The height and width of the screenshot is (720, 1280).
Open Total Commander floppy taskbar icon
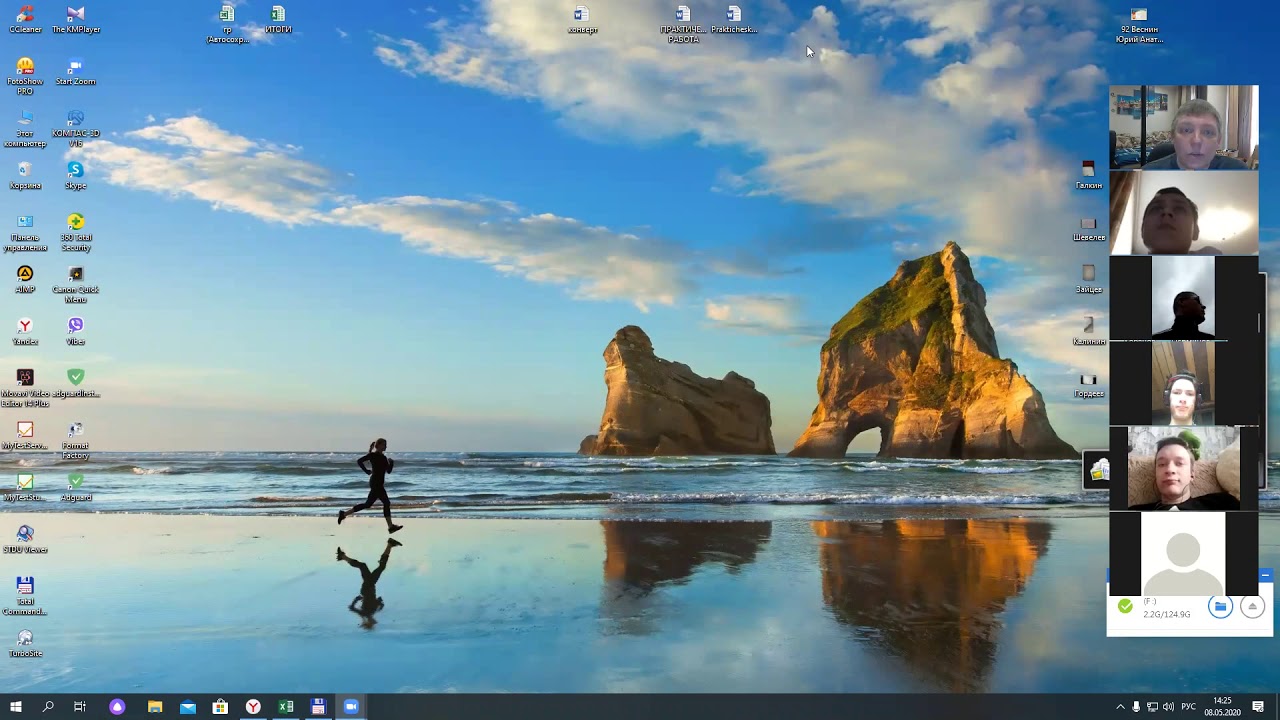point(318,707)
